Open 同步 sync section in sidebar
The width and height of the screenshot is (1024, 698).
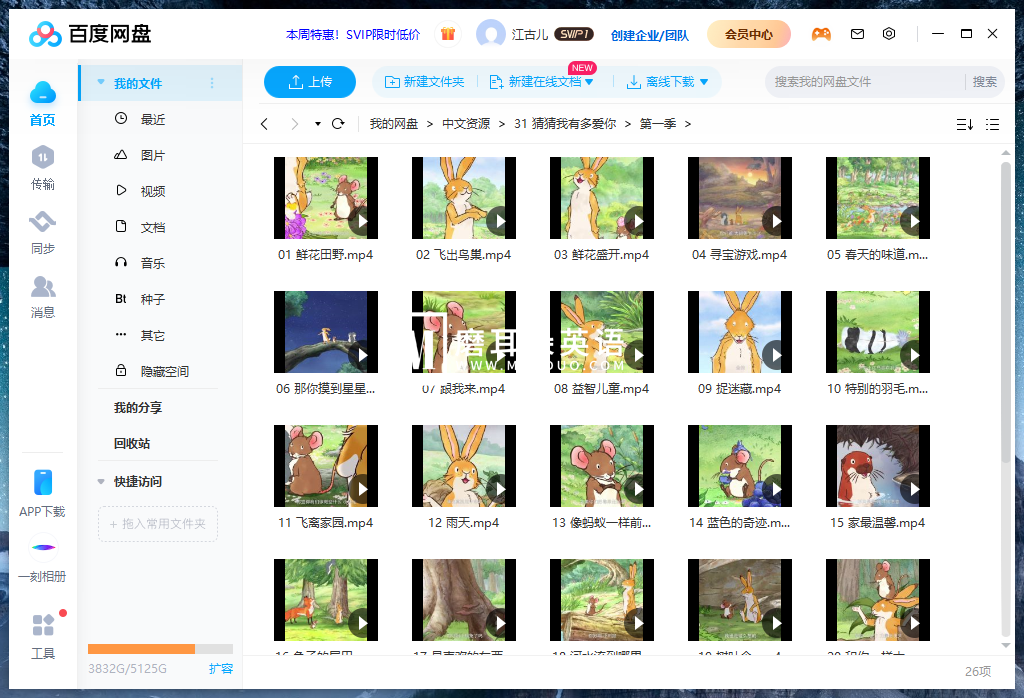coord(42,232)
